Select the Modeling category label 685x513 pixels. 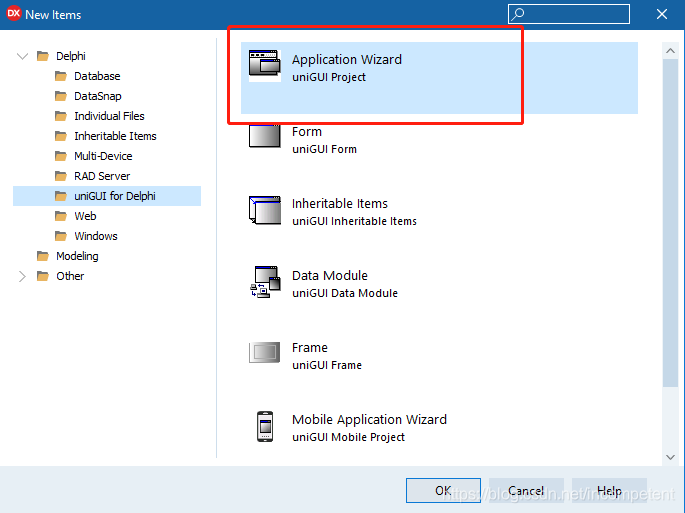click(77, 256)
